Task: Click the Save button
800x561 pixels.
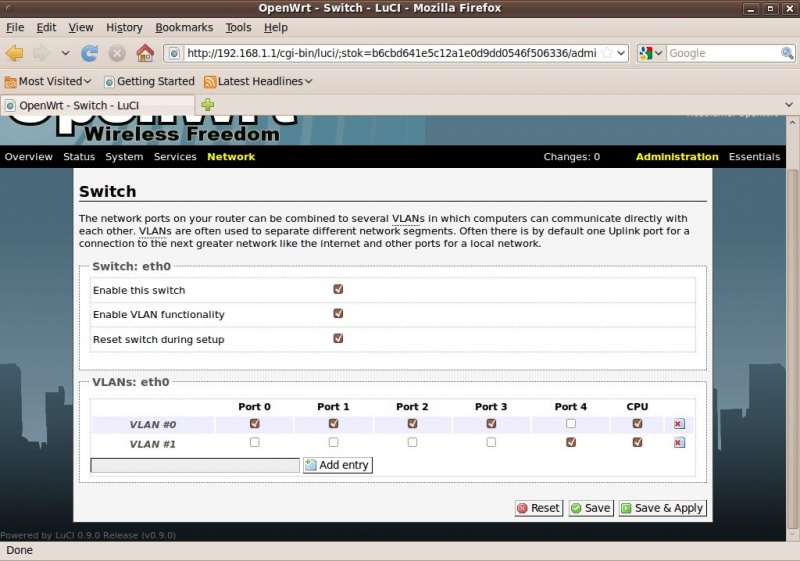Action: point(591,508)
